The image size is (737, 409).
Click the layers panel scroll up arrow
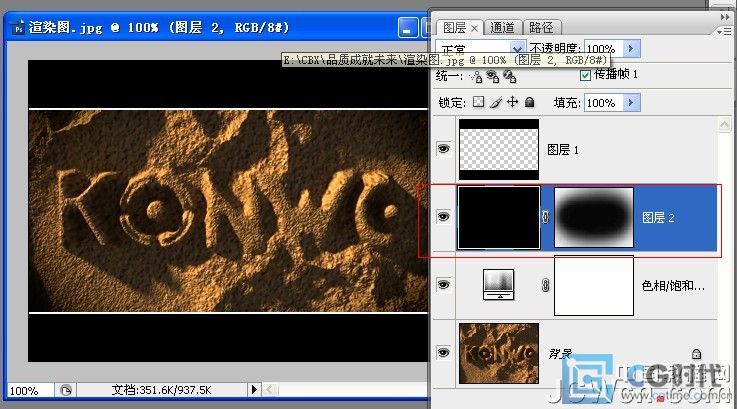[724, 125]
